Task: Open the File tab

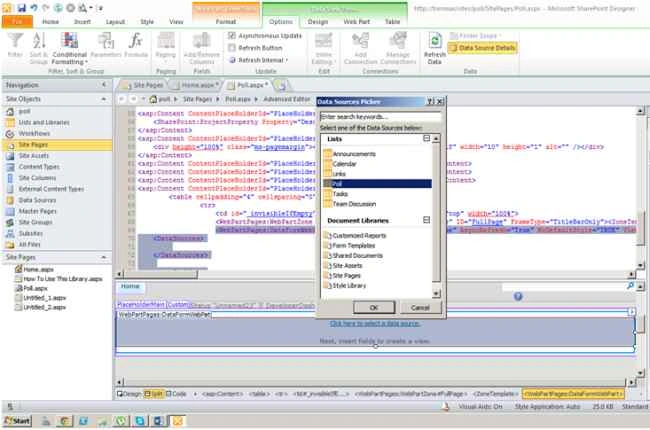Action: pyautogui.click(x=17, y=22)
